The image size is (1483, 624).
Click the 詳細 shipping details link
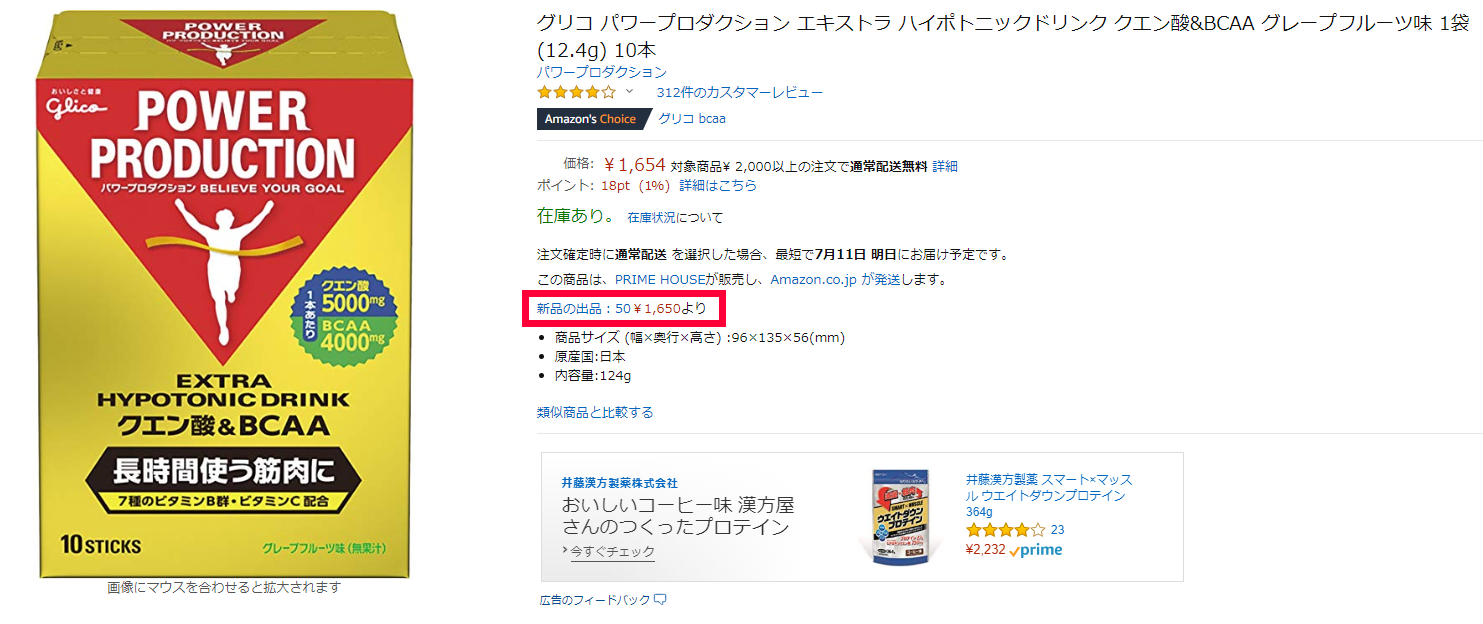pos(945,166)
